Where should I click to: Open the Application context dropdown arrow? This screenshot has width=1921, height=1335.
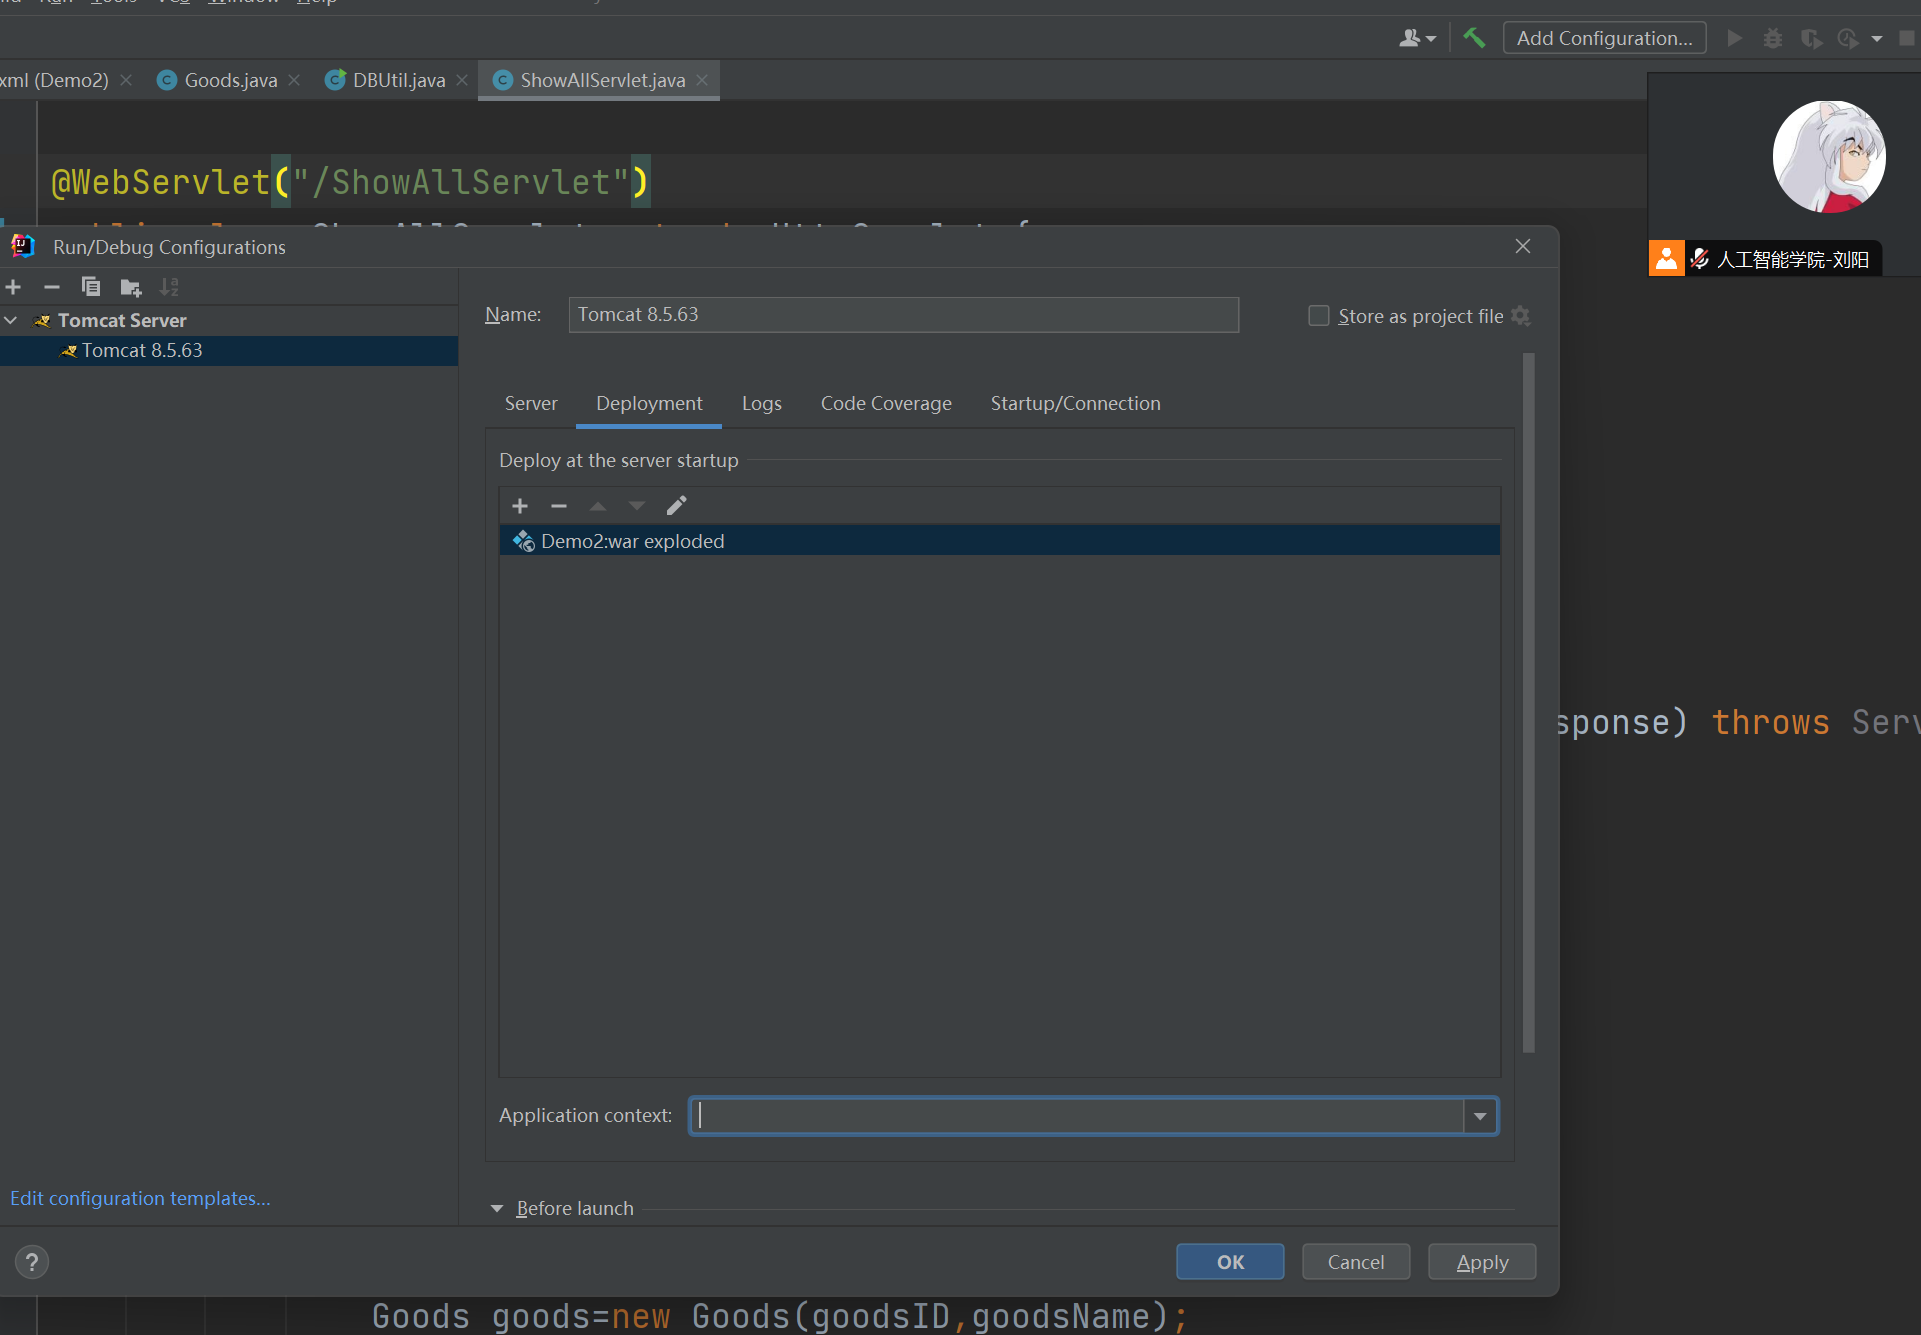1480,1116
